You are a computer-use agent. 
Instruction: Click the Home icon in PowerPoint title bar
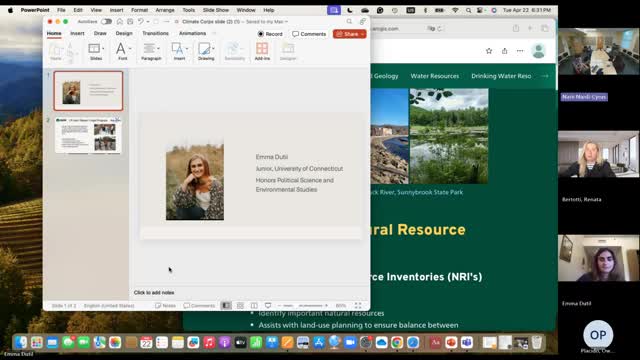point(120,21)
